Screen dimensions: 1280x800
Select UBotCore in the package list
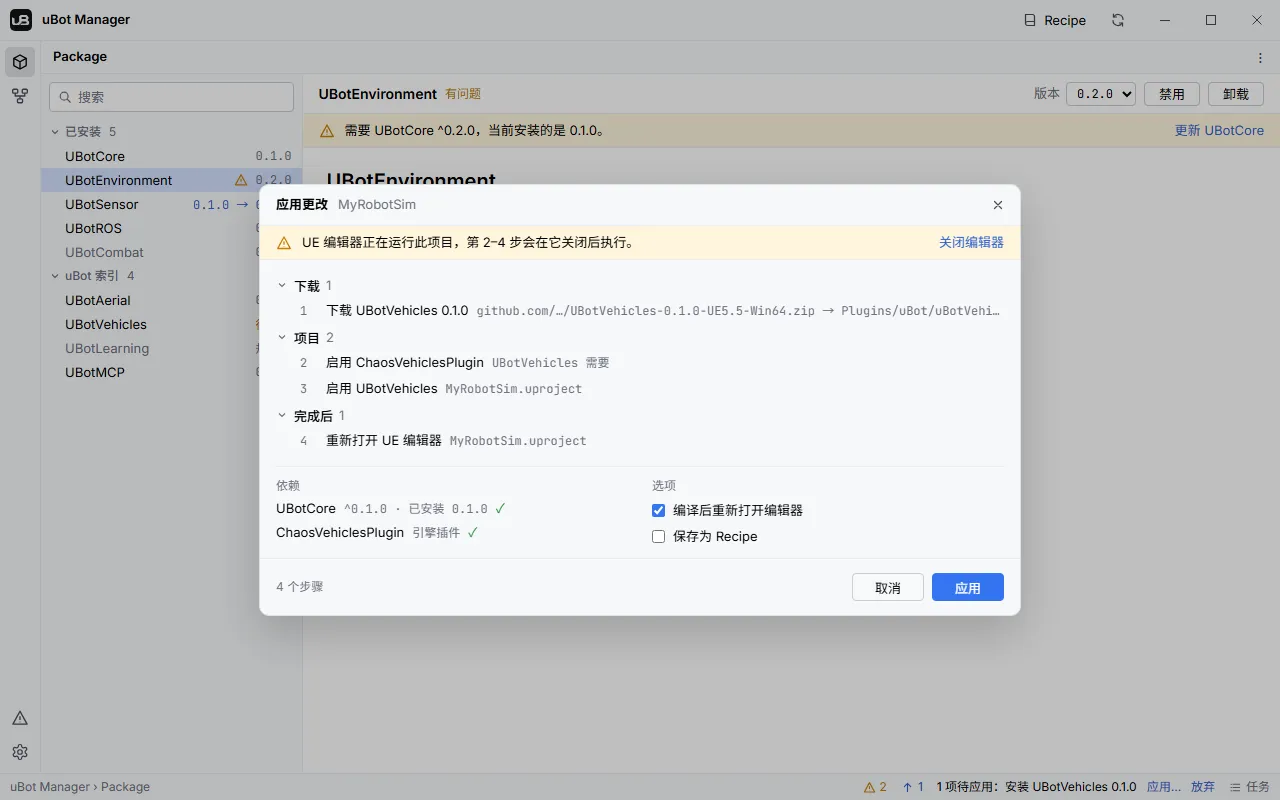pos(171,156)
